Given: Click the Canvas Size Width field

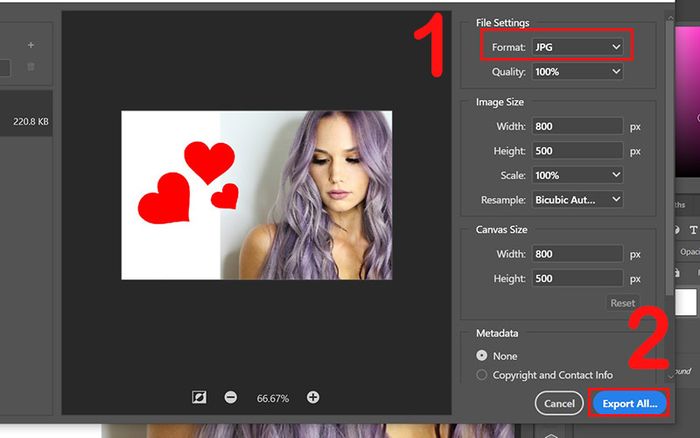Looking at the screenshot, I should click(578, 254).
